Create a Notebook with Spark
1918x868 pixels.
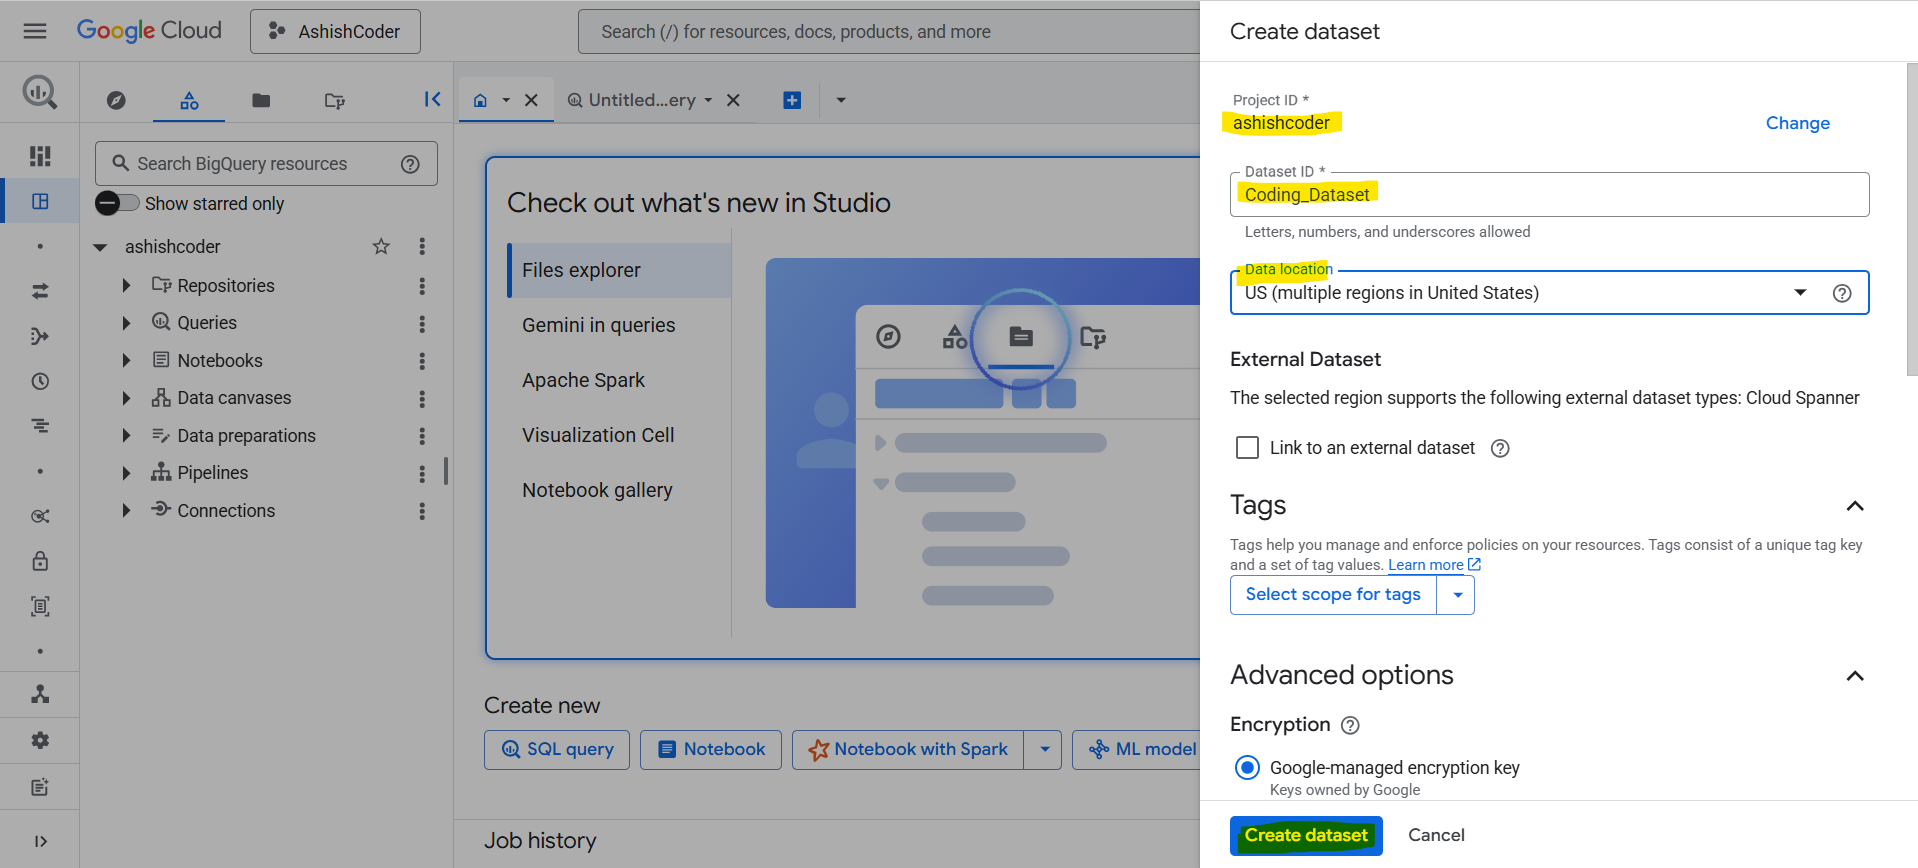coord(908,750)
